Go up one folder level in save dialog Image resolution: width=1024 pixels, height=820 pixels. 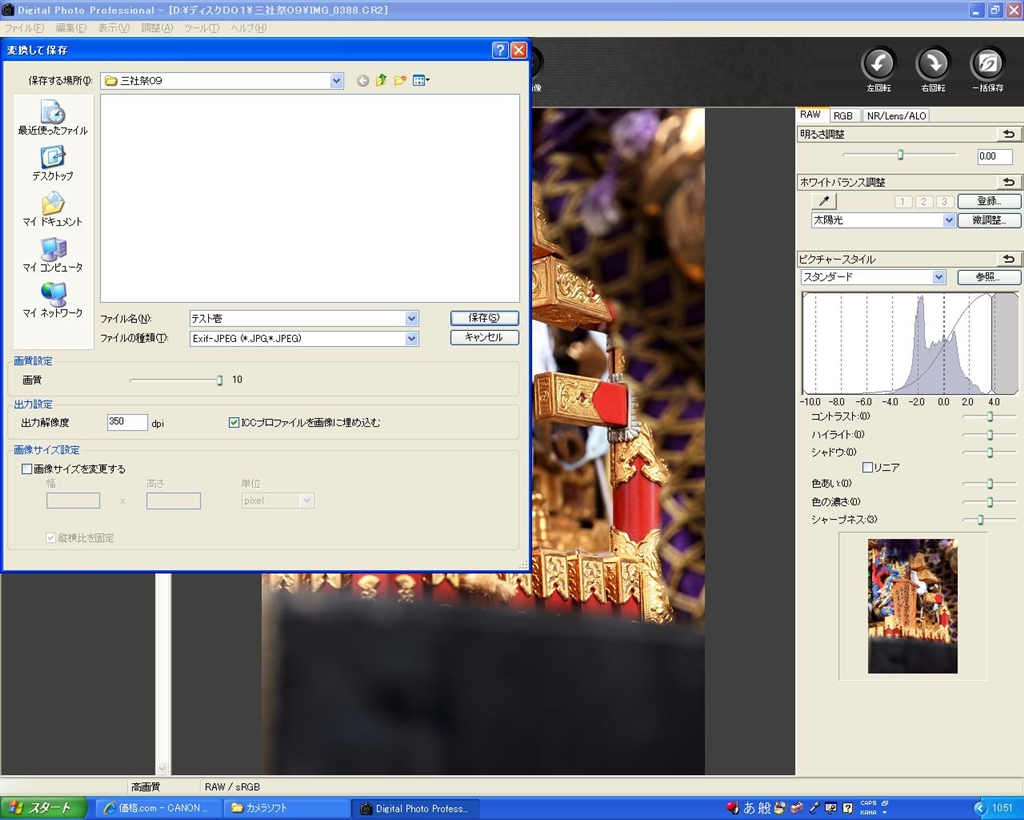point(381,81)
